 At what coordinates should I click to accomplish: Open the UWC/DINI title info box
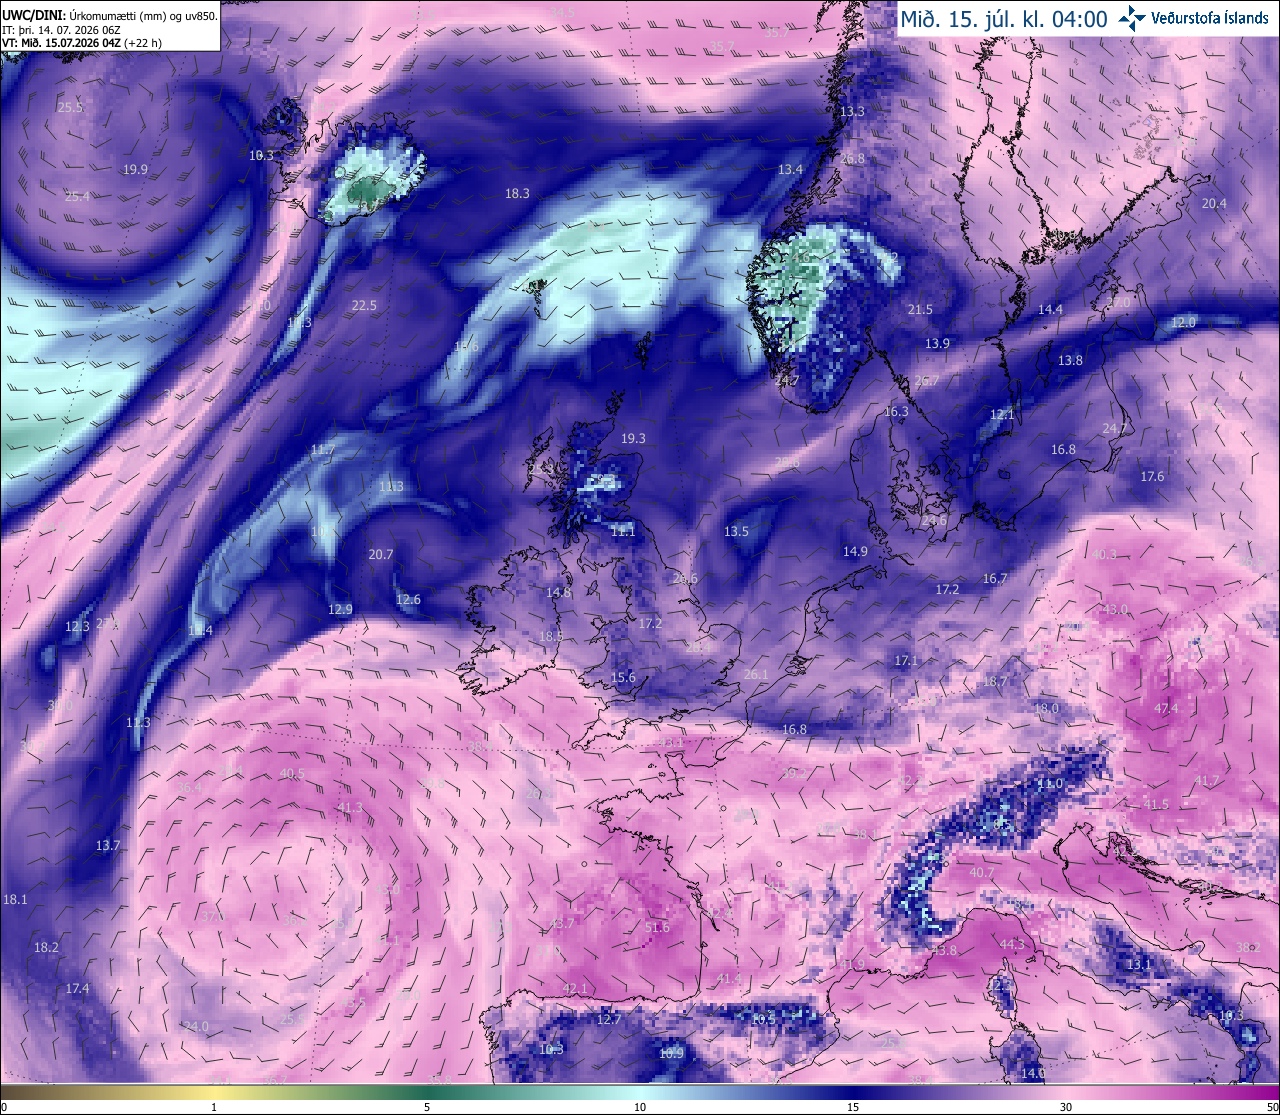(110, 26)
